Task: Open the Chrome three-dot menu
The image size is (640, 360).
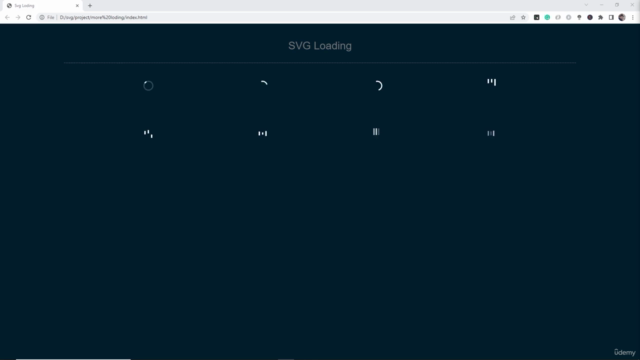Action: click(633, 18)
